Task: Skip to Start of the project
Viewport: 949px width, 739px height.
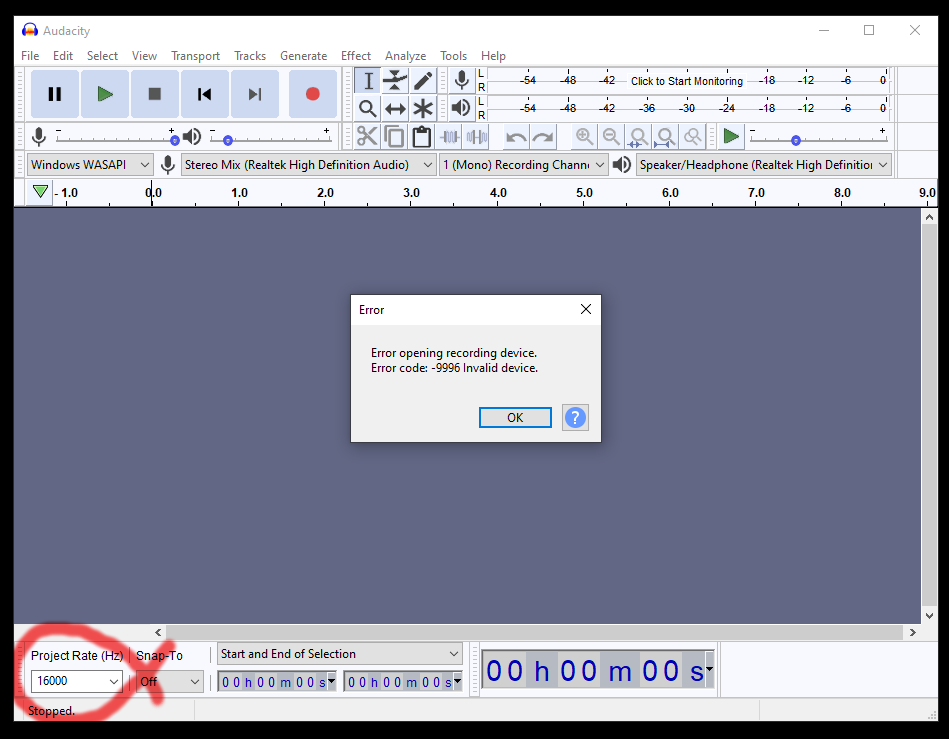Action: pyautogui.click(x=205, y=94)
